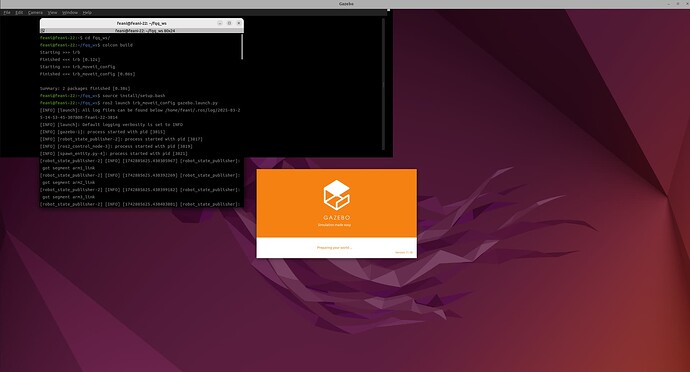Click the '[ros2_control_node-3]: process started' line

(x=116, y=146)
